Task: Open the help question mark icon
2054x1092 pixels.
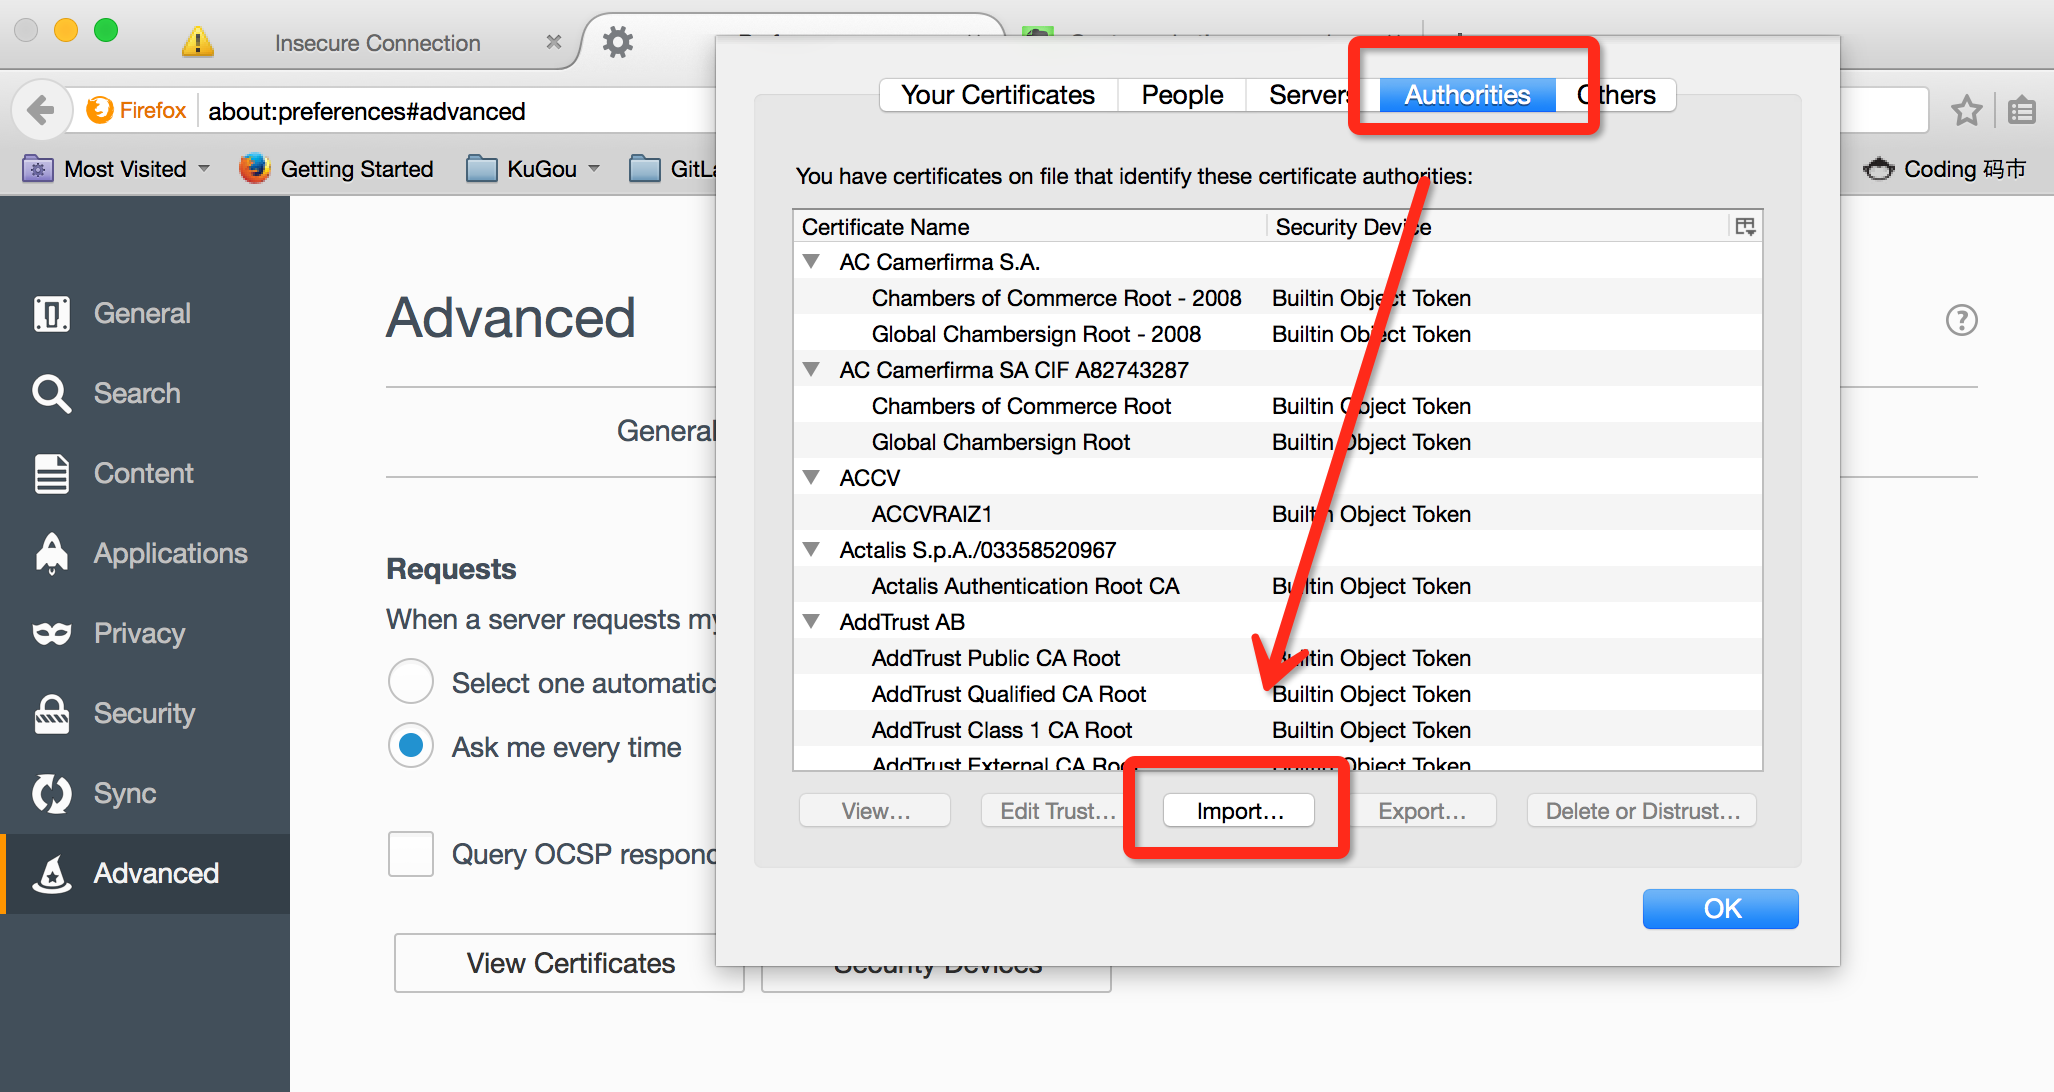Action: pyautogui.click(x=1961, y=320)
